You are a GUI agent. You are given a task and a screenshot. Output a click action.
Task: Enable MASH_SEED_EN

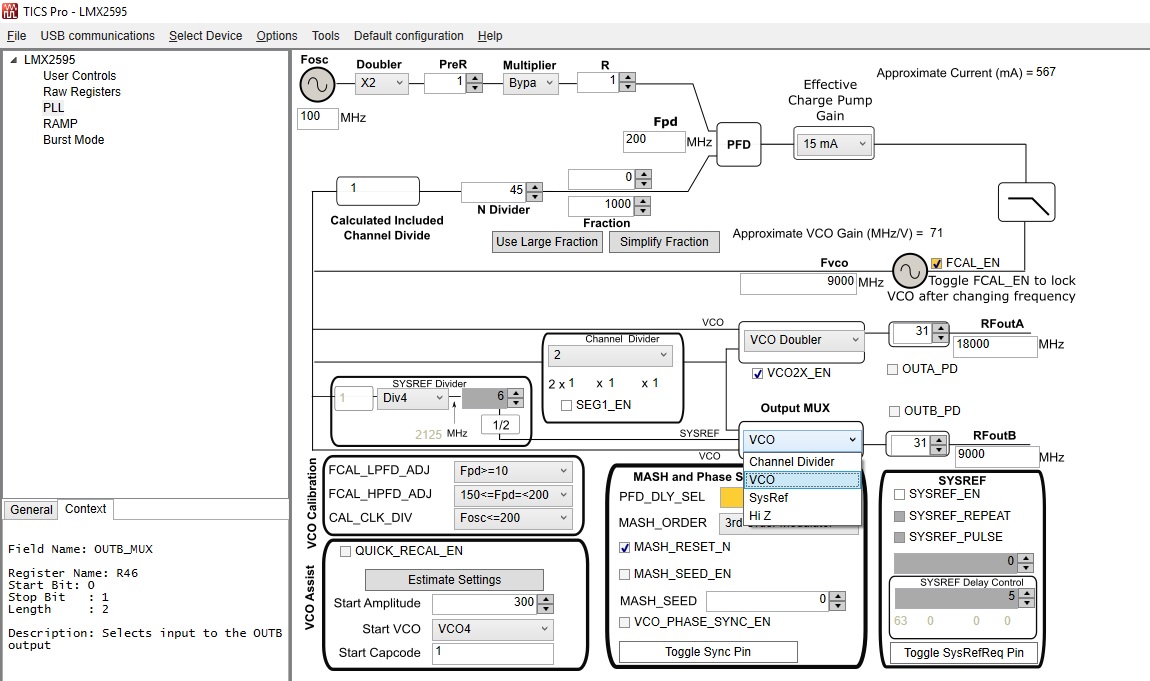point(625,574)
